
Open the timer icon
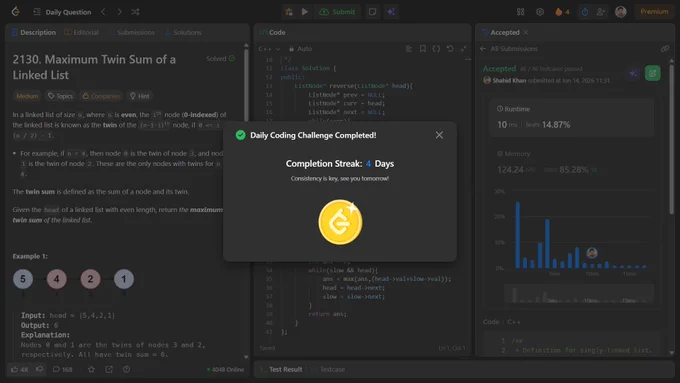pyautogui.click(x=585, y=12)
